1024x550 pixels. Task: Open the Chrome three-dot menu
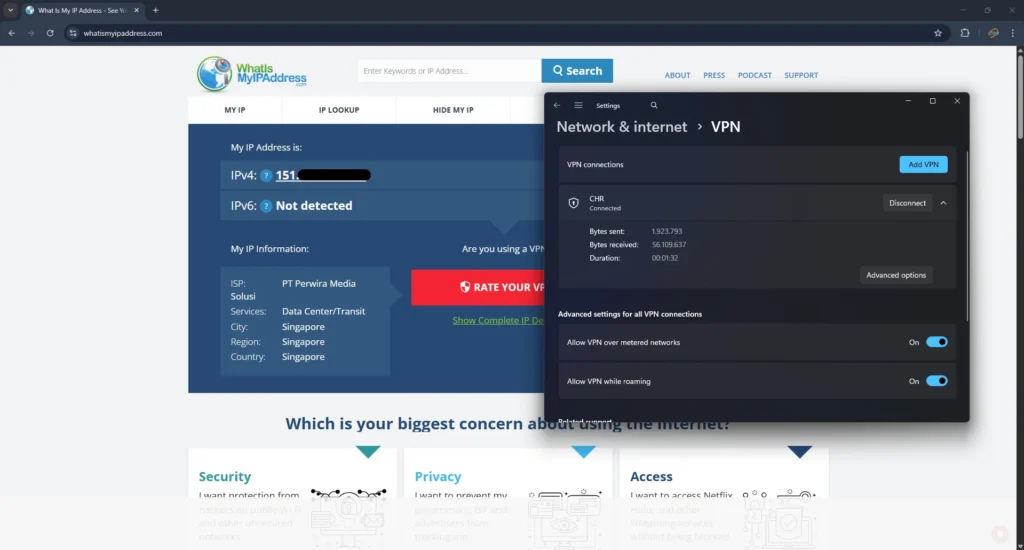pos(1013,33)
